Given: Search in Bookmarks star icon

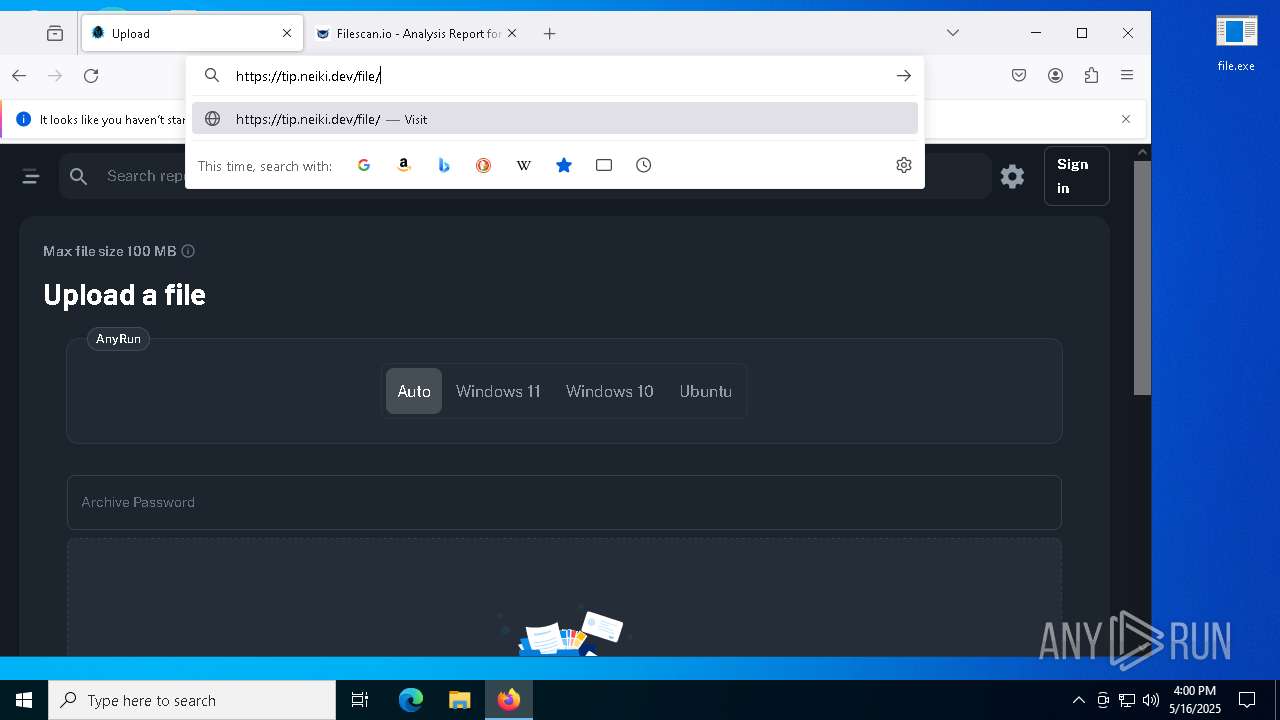Looking at the screenshot, I should (564, 165).
